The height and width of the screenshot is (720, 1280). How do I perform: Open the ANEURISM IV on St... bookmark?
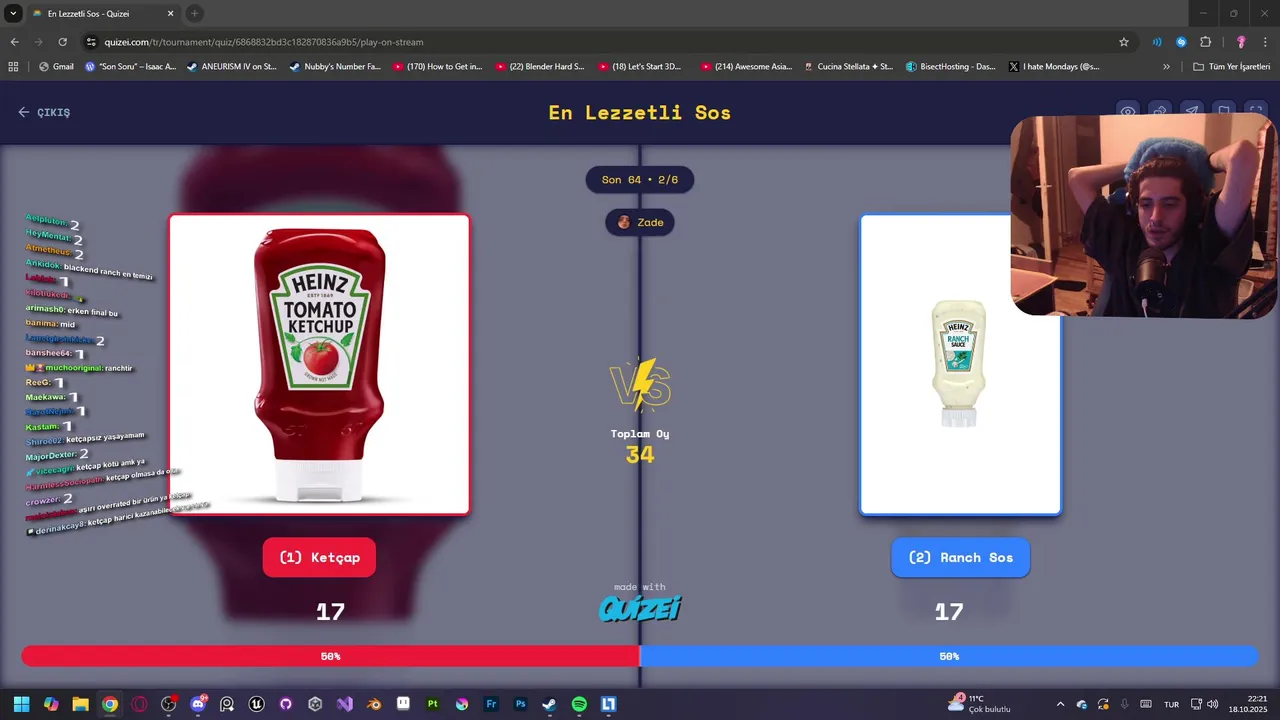232,67
